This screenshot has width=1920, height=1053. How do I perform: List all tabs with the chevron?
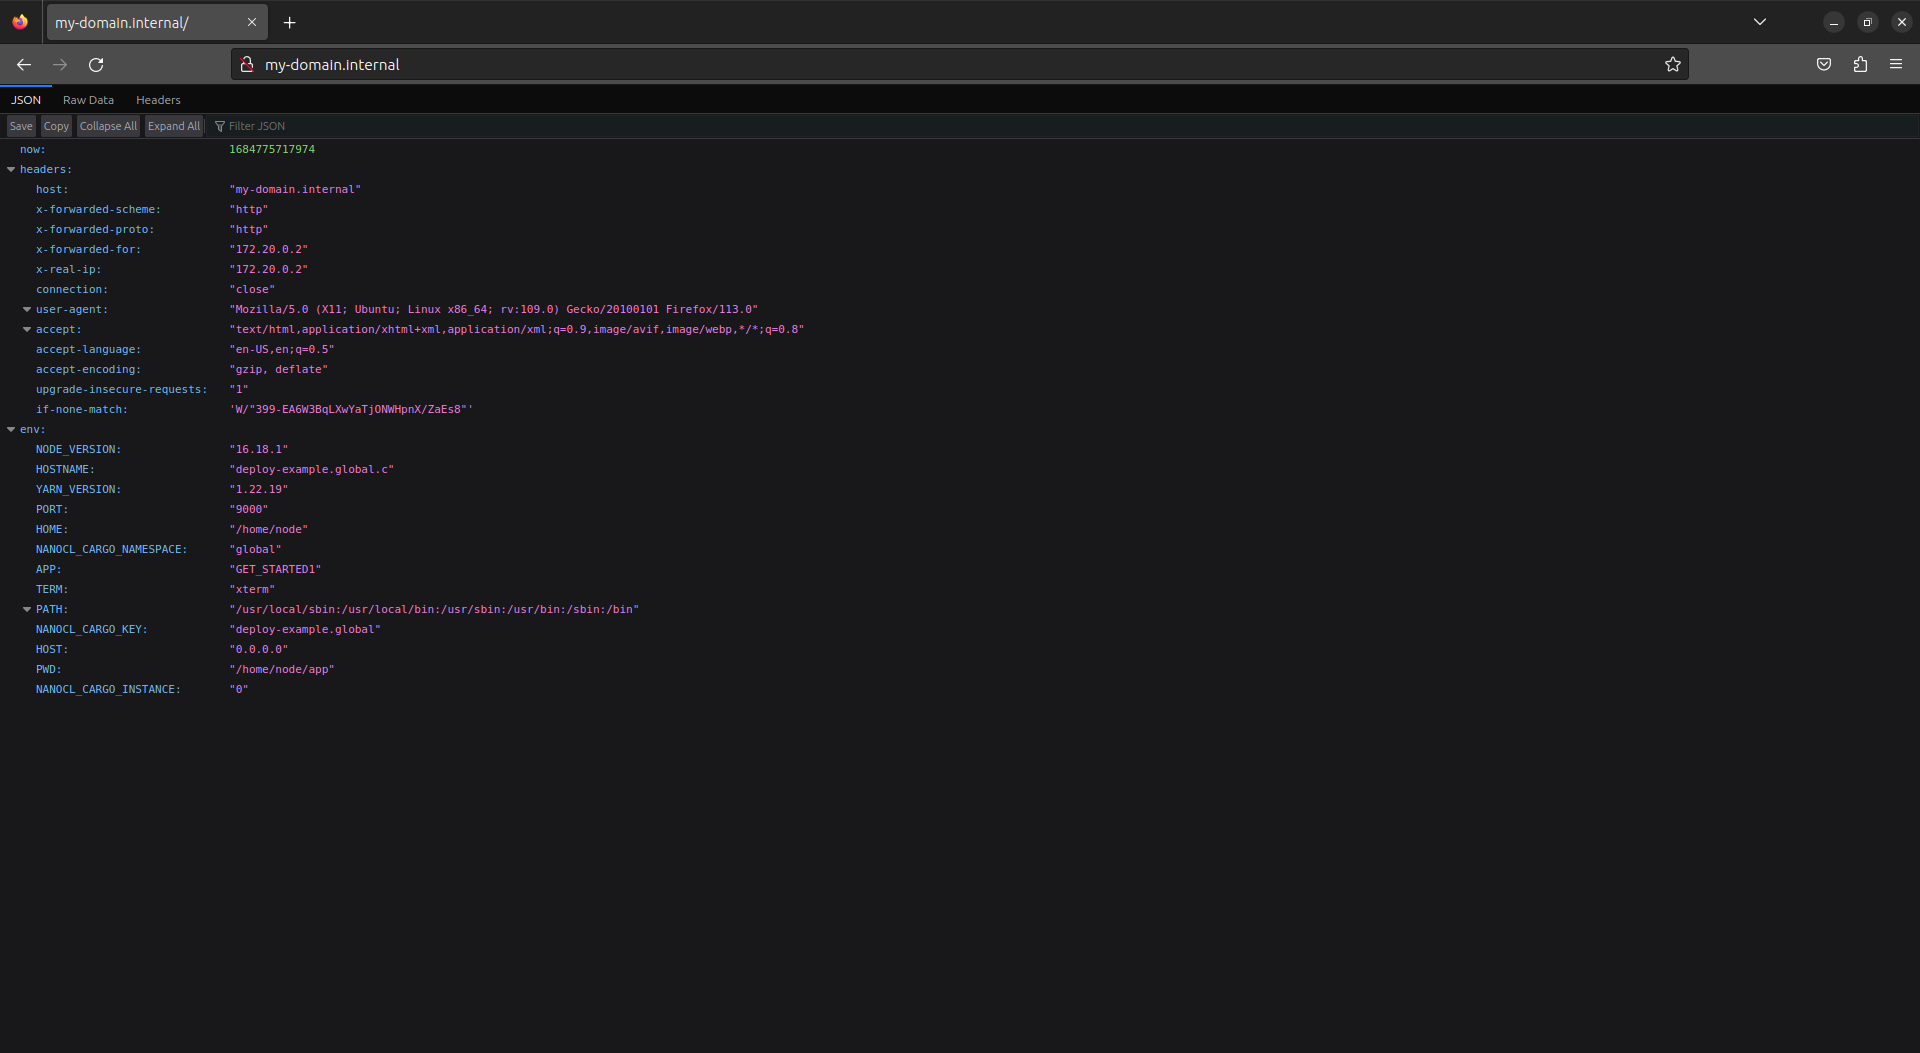pyautogui.click(x=1760, y=22)
